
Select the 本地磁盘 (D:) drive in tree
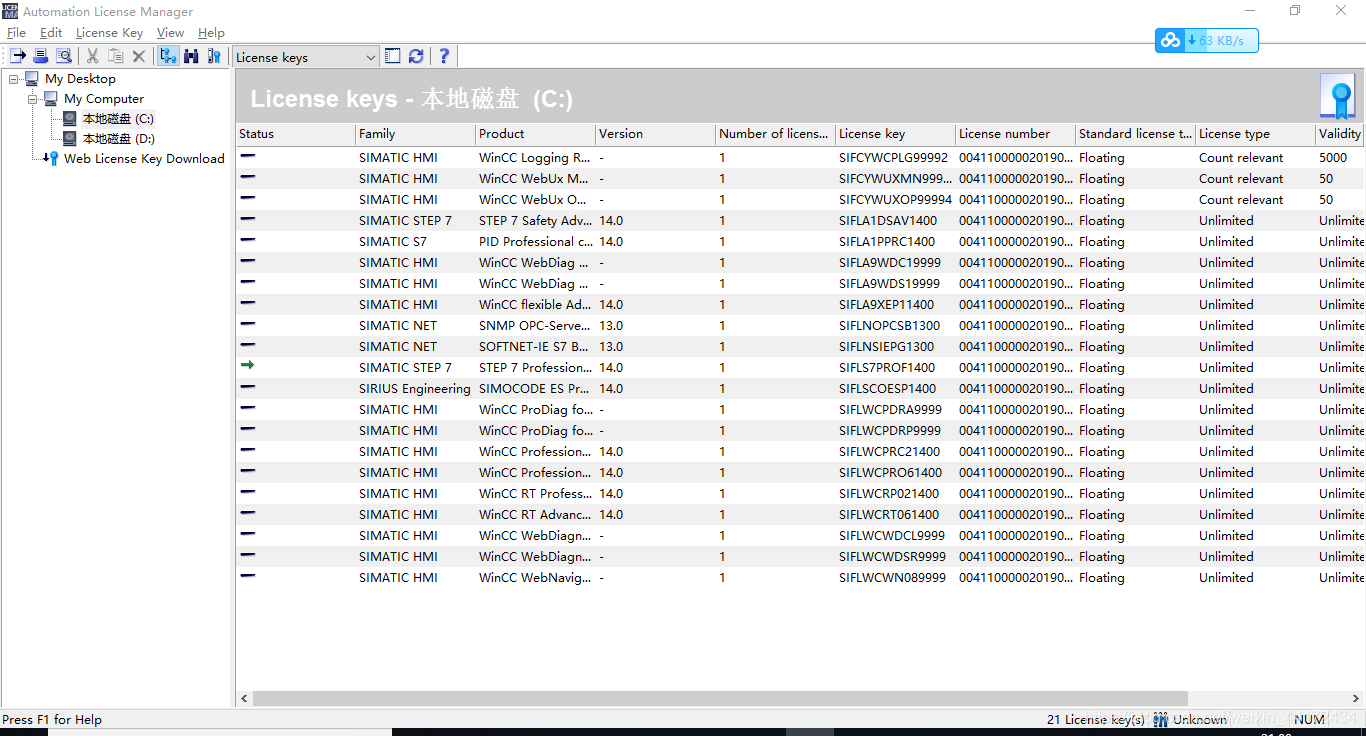pyautogui.click(x=118, y=139)
